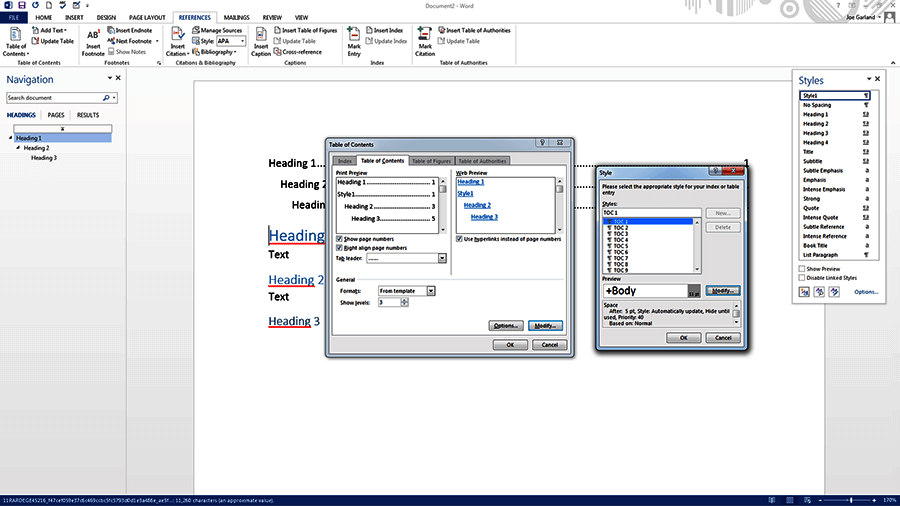
Task: Collapse Heading 1 in Navigation pane
Action: (x=10, y=138)
